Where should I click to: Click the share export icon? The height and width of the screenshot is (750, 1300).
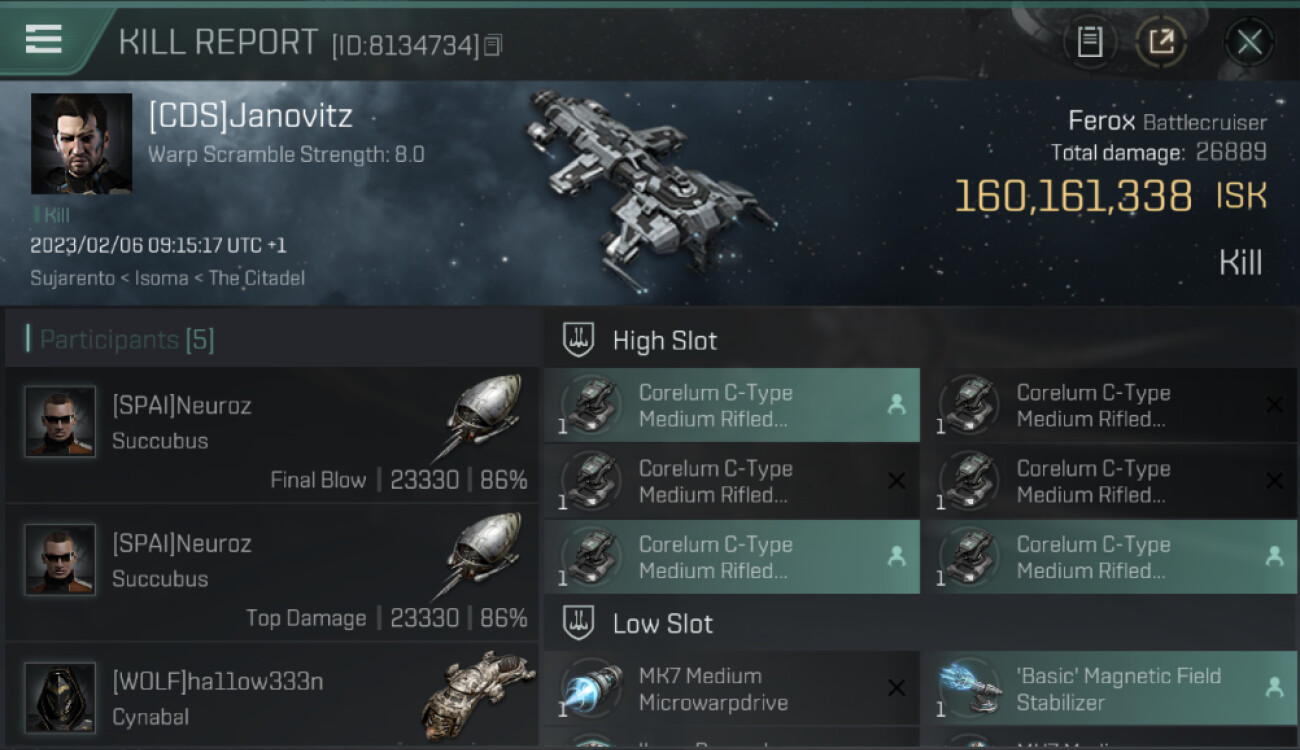(x=1161, y=42)
